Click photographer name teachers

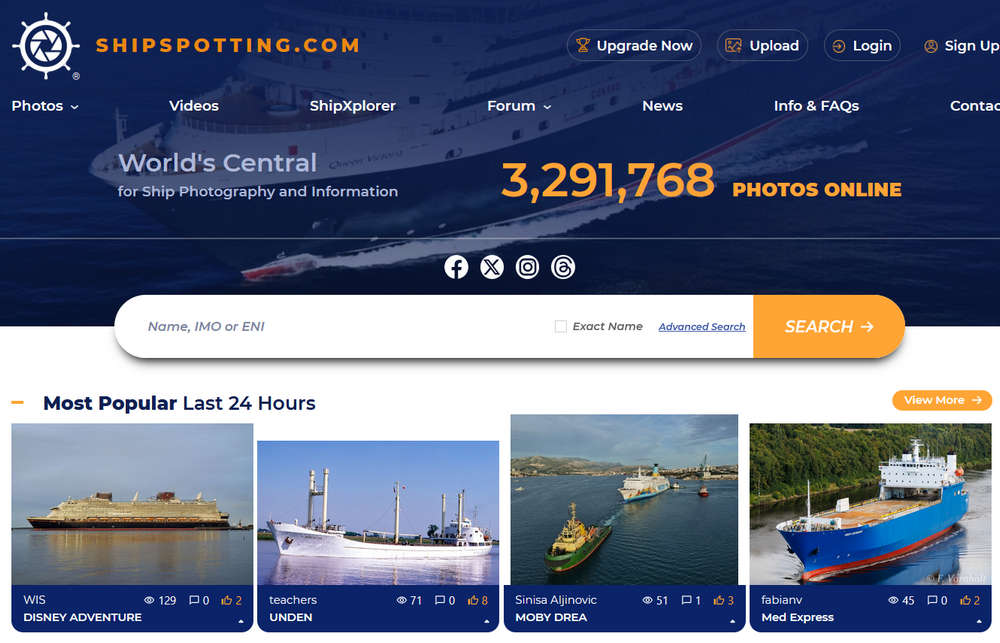pos(293,600)
